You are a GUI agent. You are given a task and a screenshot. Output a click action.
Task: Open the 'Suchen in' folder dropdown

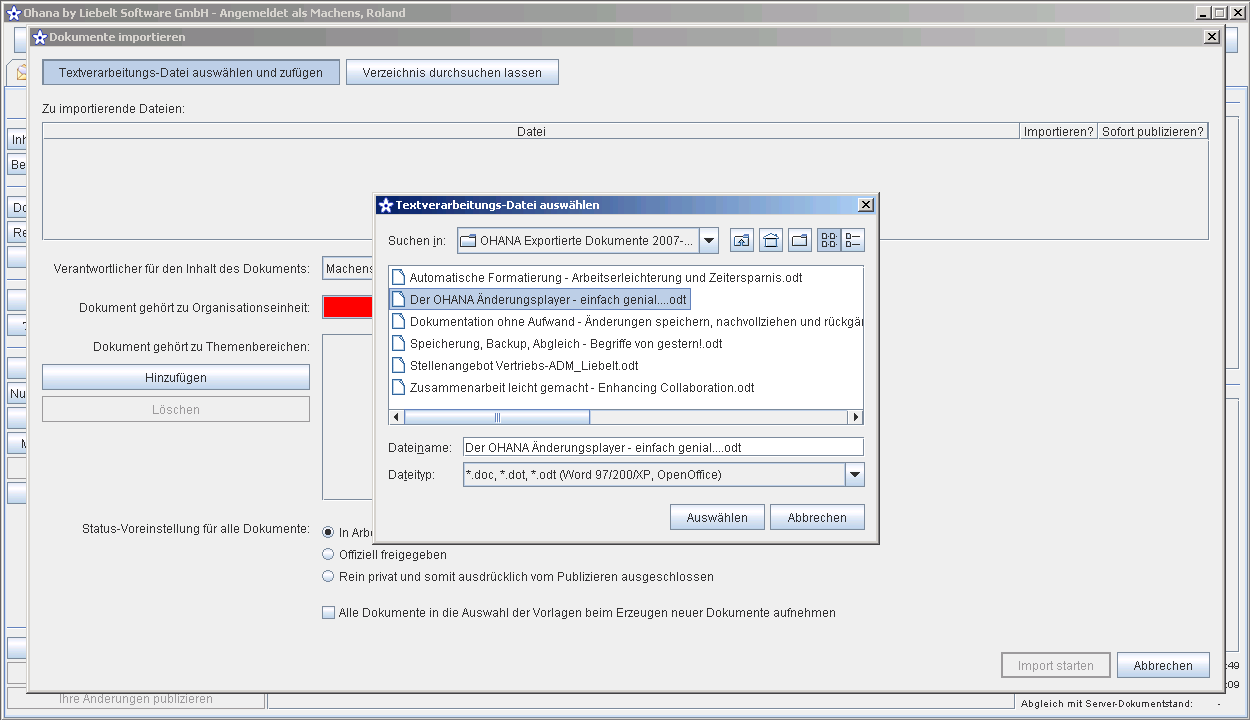pyautogui.click(x=709, y=240)
